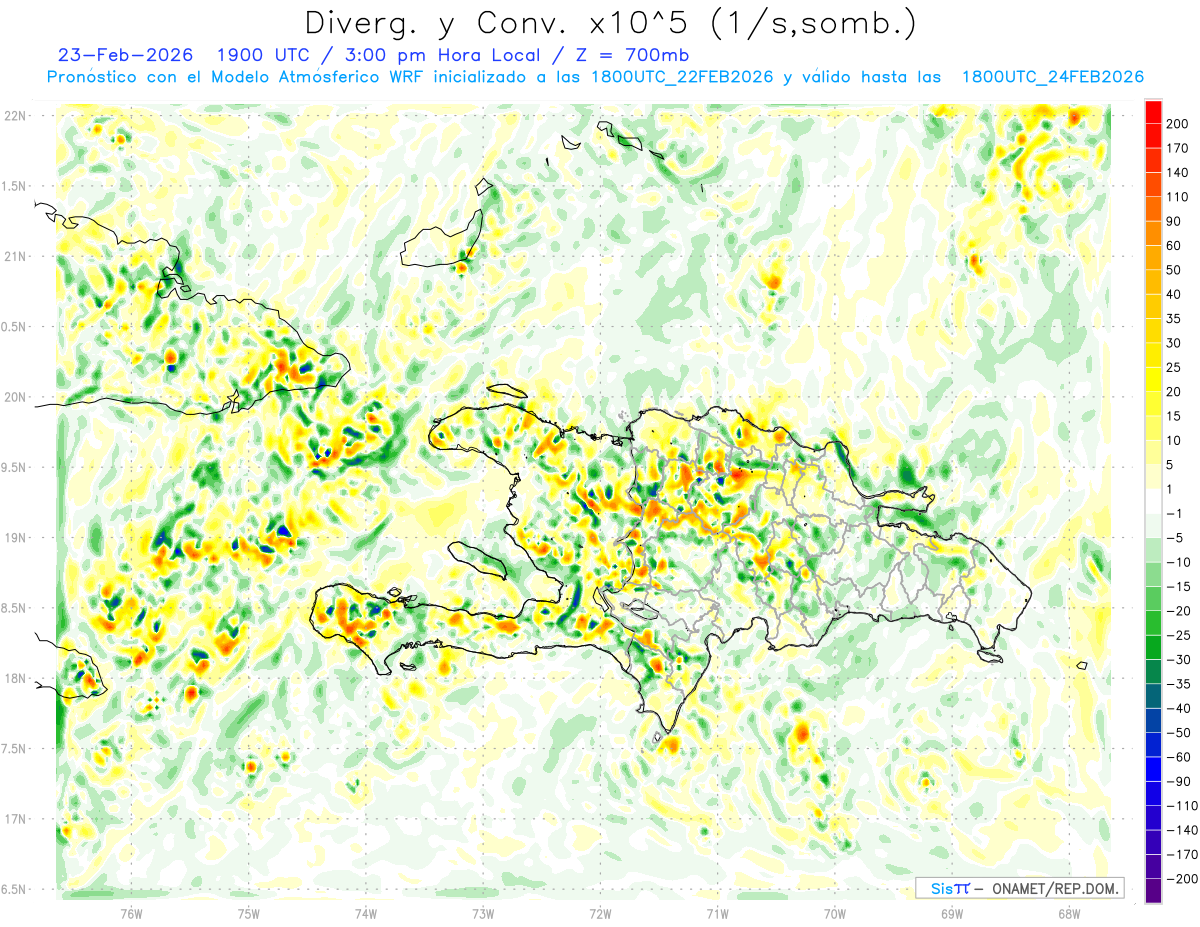Image resolution: width=1200 pixels, height=927 pixels.
Task: Click the latitude label '6.5N'
Action: 14,889
